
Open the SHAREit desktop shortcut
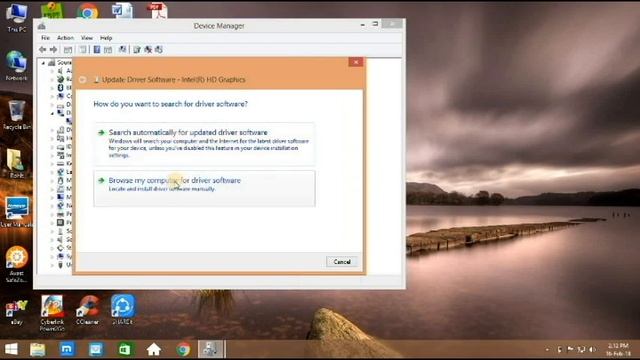click(122, 309)
